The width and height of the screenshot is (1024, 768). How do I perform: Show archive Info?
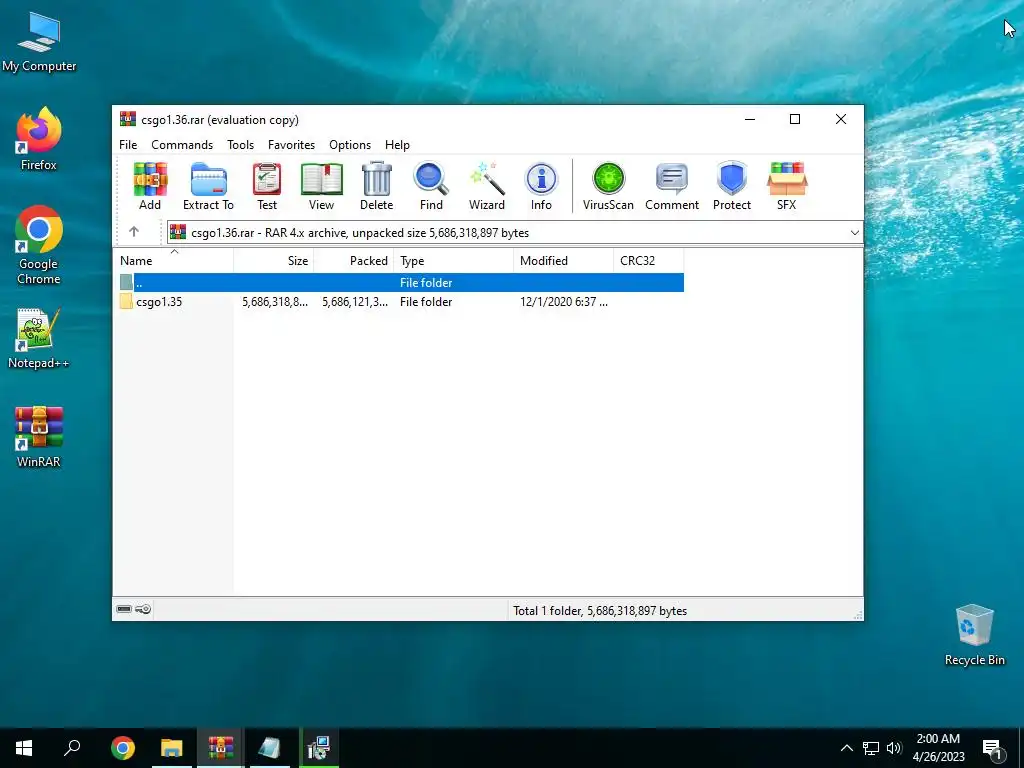[x=541, y=186]
